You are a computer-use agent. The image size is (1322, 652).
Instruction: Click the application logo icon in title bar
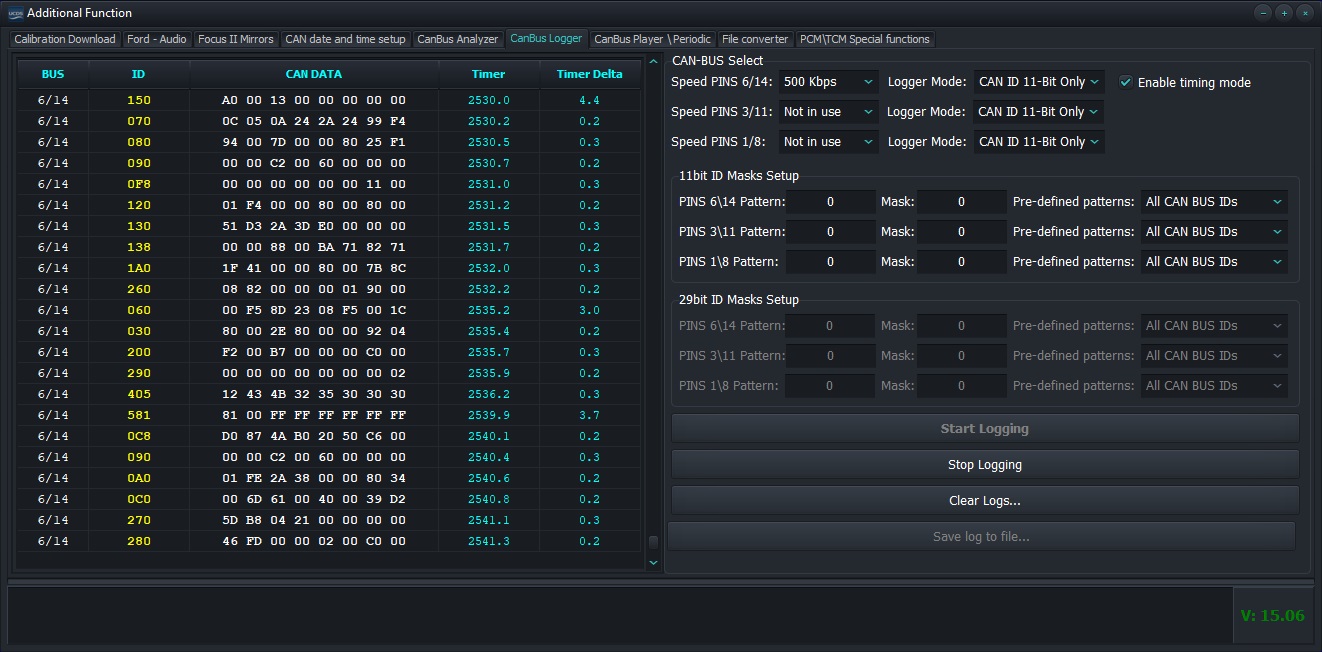click(x=15, y=13)
